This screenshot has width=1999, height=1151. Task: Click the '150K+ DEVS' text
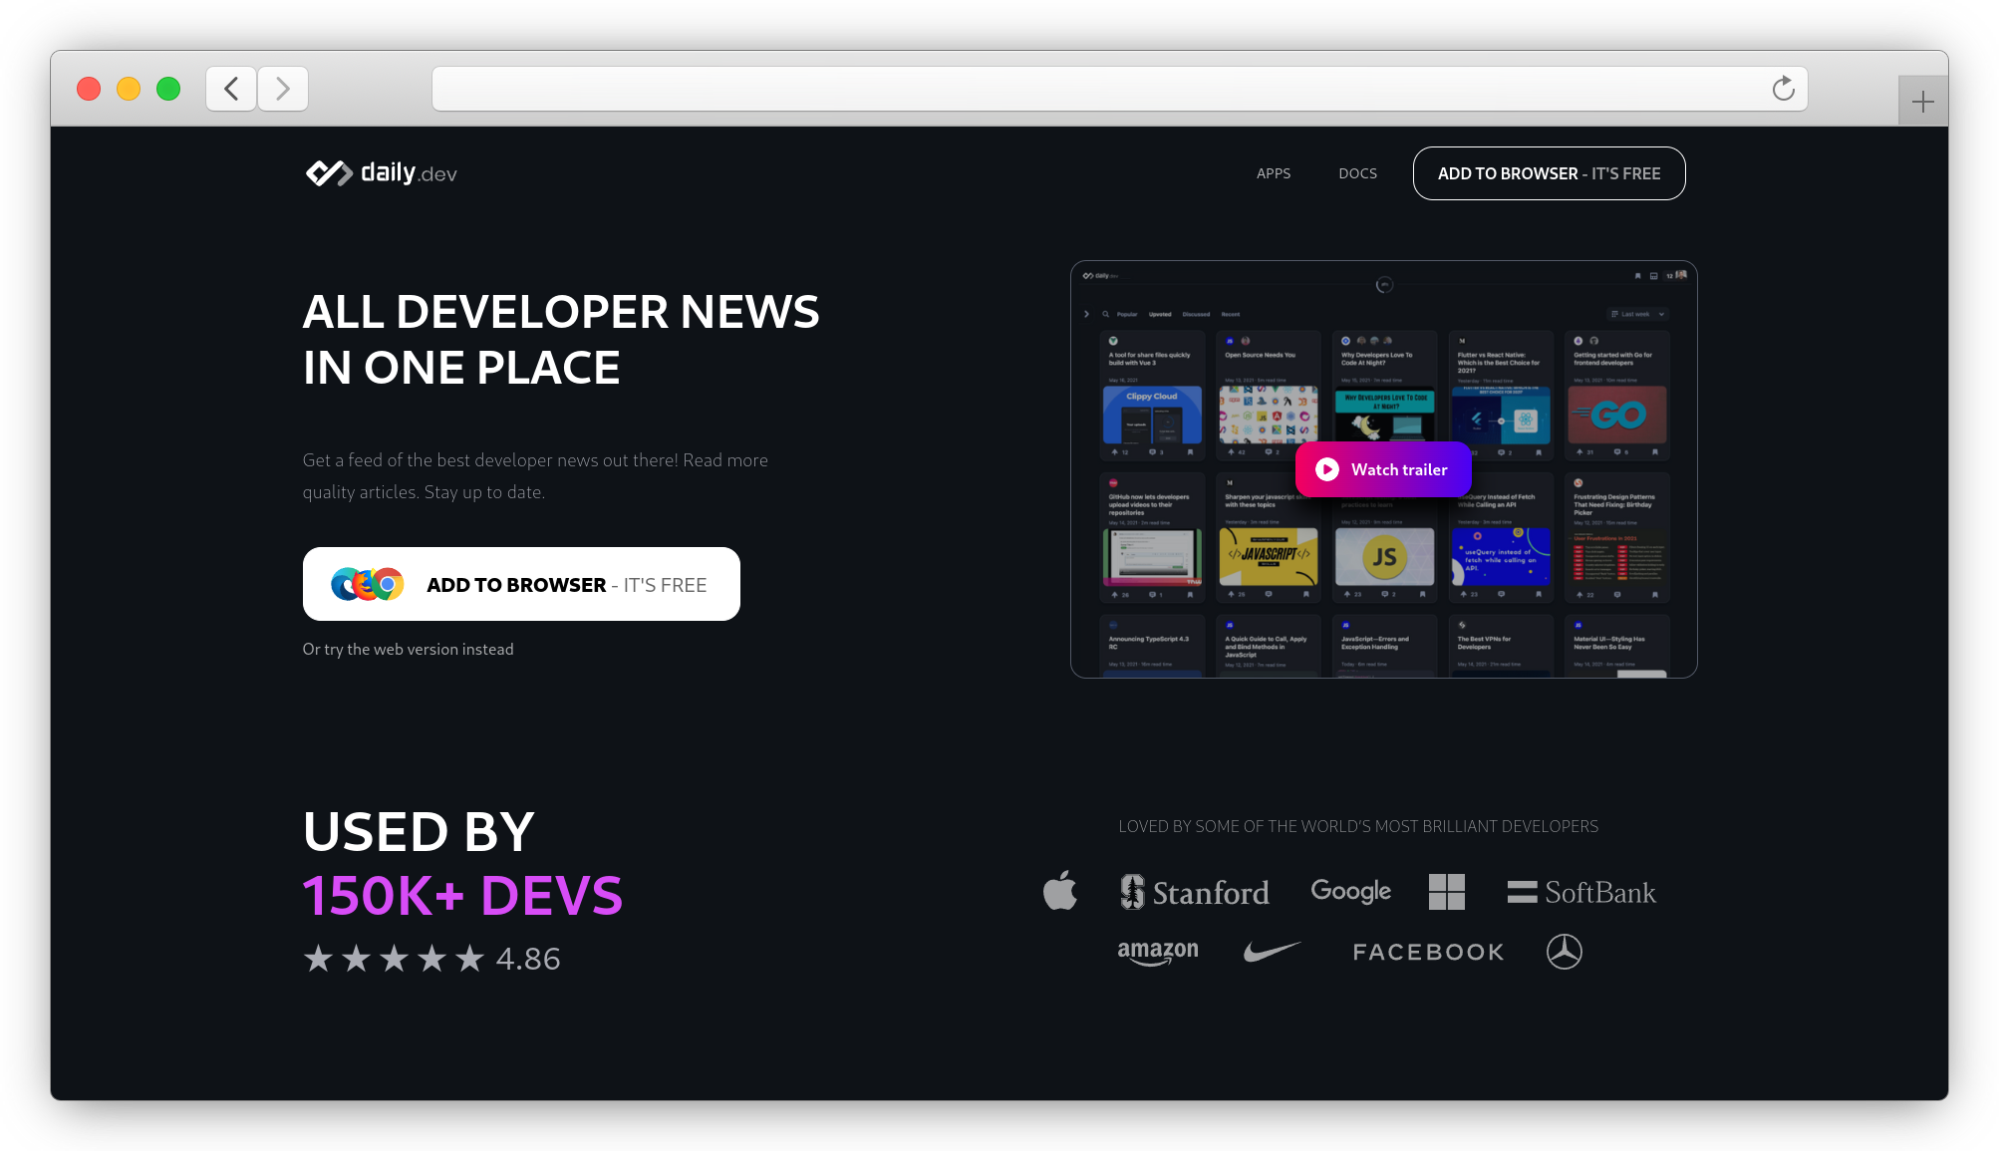tap(462, 895)
